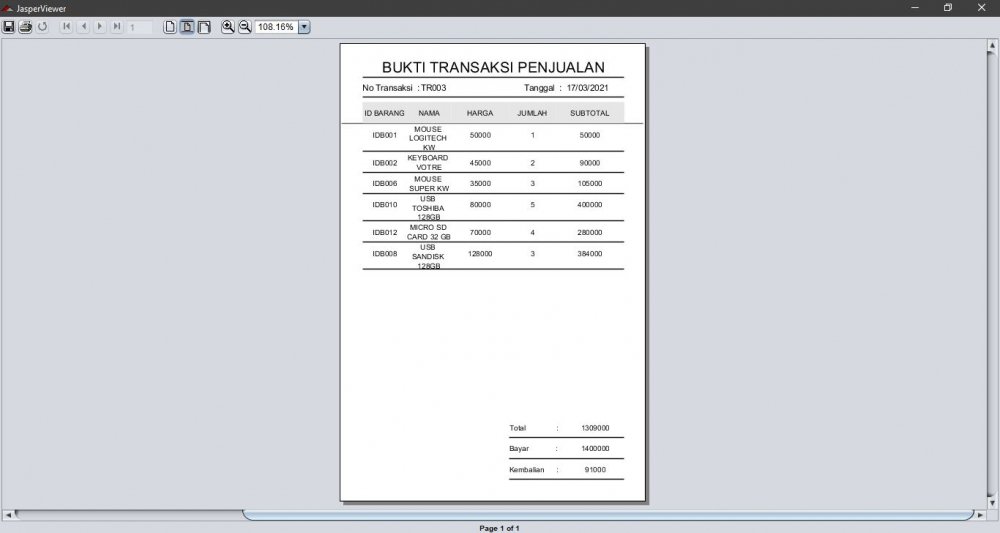Go to previous page arrow
This screenshot has height=533, width=1000.
coord(83,27)
